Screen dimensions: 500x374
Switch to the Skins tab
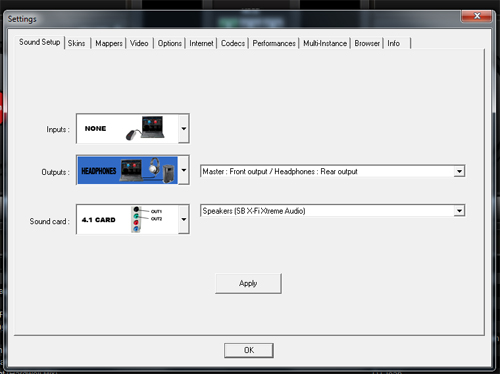(76, 43)
